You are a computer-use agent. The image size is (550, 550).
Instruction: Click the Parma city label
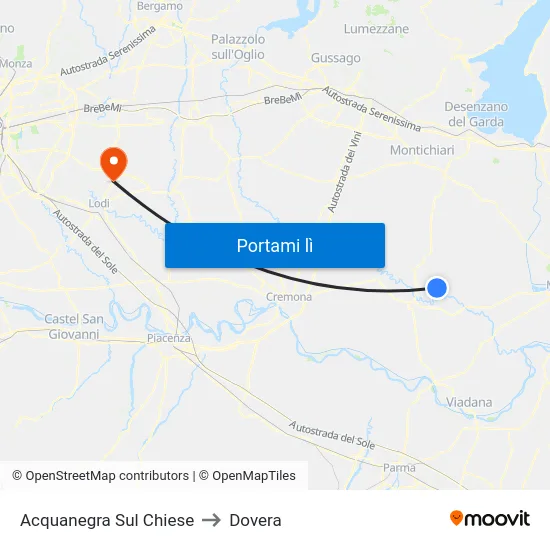tap(399, 468)
